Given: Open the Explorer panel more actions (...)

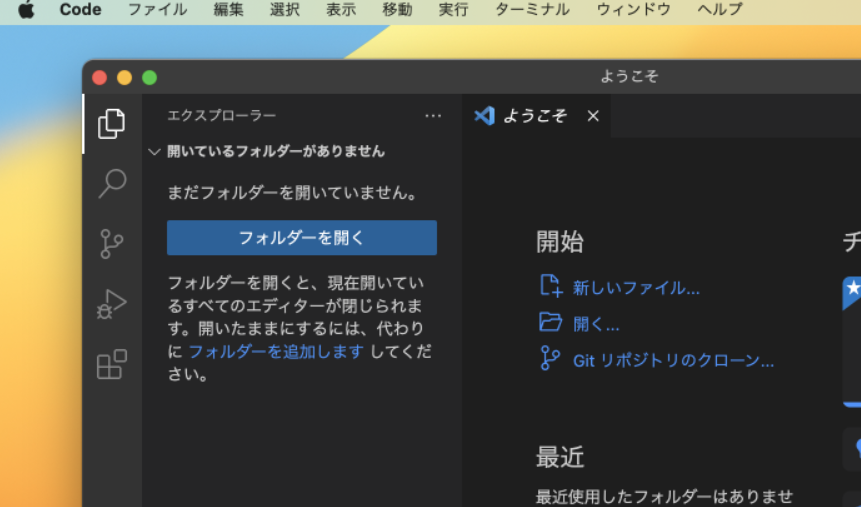Looking at the screenshot, I should (x=433, y=116).
